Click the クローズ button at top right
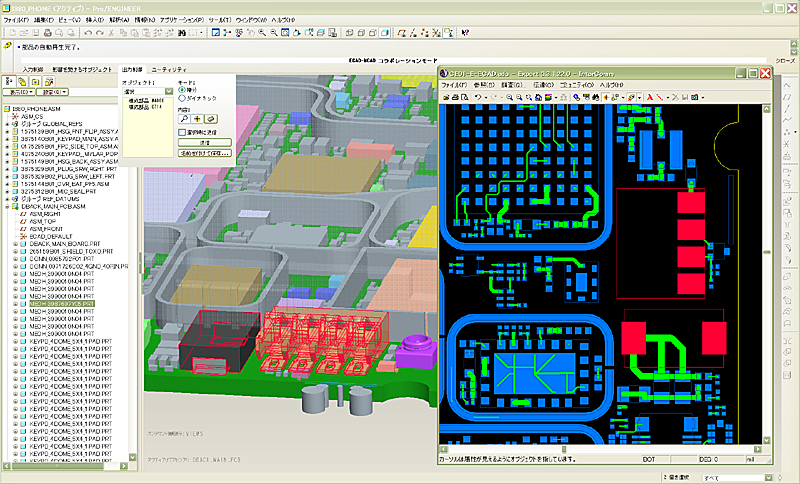Image resolution: width=800 pixels, height=484 pixels. click(785, 60)
